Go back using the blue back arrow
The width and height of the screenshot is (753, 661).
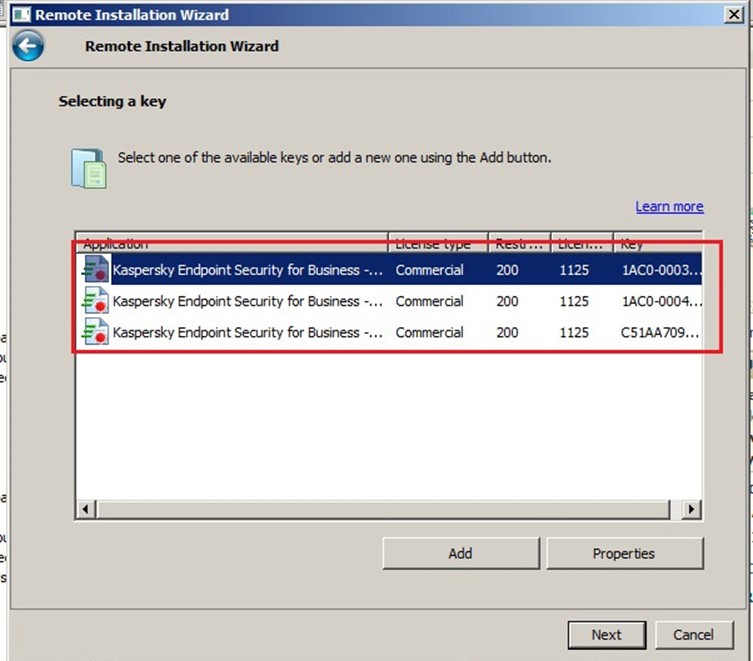[x=28, y=46]
